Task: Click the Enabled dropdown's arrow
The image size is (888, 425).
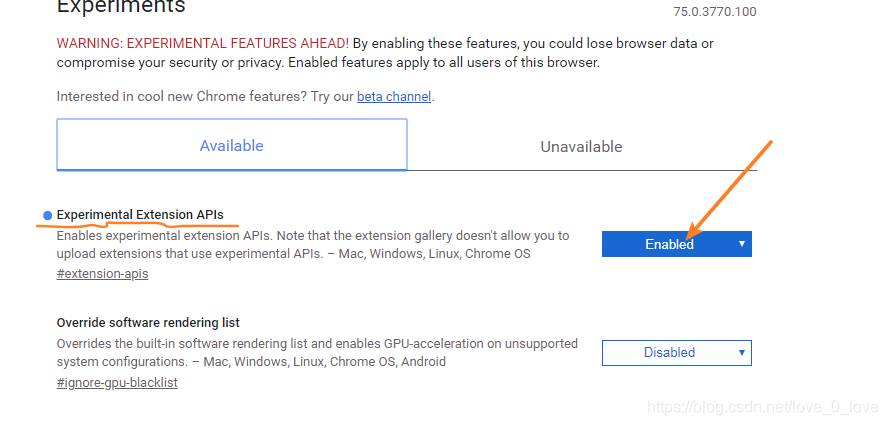Action: point(741,244)
